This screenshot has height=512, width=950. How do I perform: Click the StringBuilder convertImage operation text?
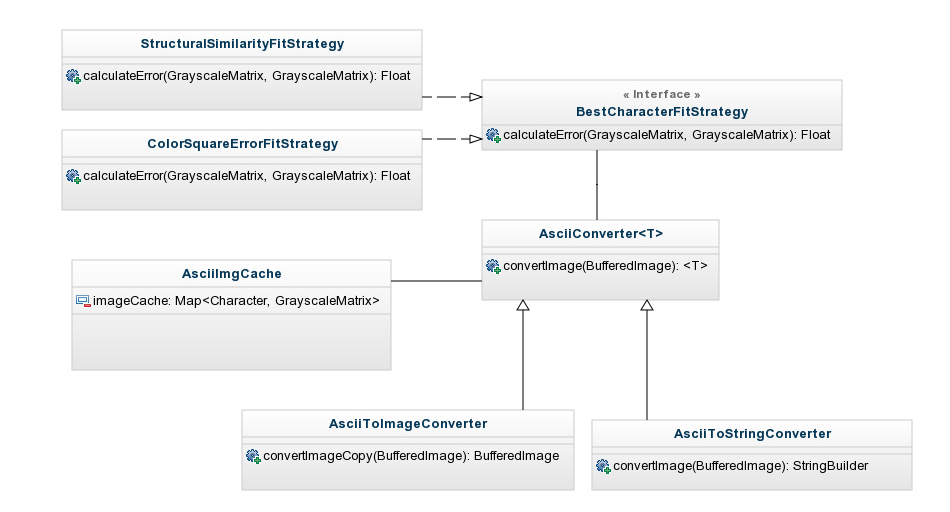tap(740, 466)
